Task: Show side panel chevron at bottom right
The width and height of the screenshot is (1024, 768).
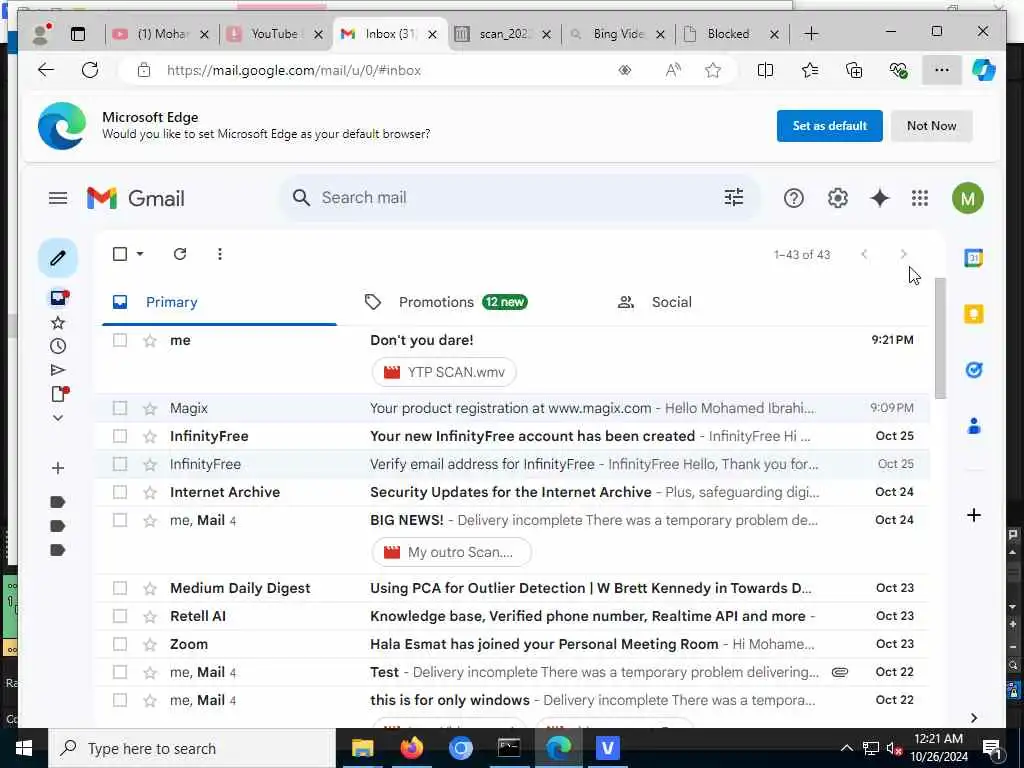Action: click(973, 718)
